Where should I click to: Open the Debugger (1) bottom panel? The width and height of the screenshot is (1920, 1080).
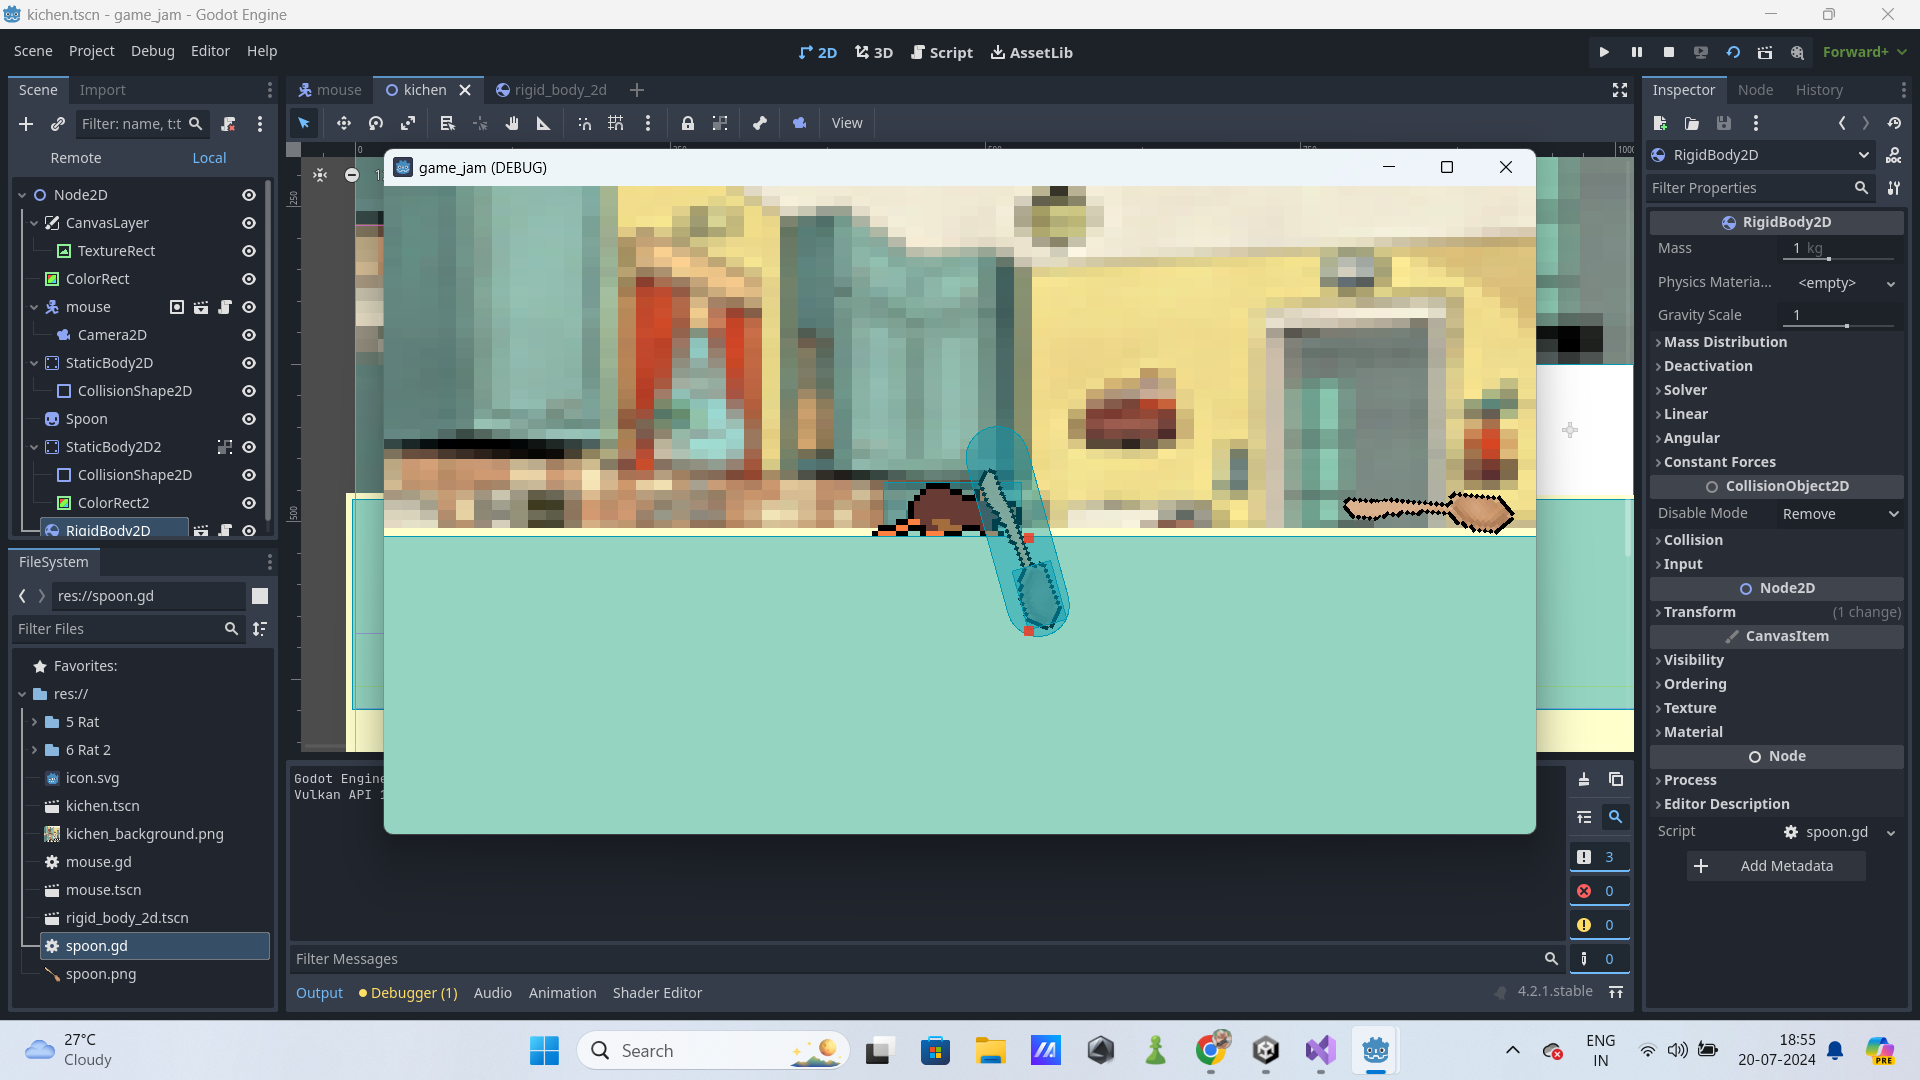click(408, 993)
